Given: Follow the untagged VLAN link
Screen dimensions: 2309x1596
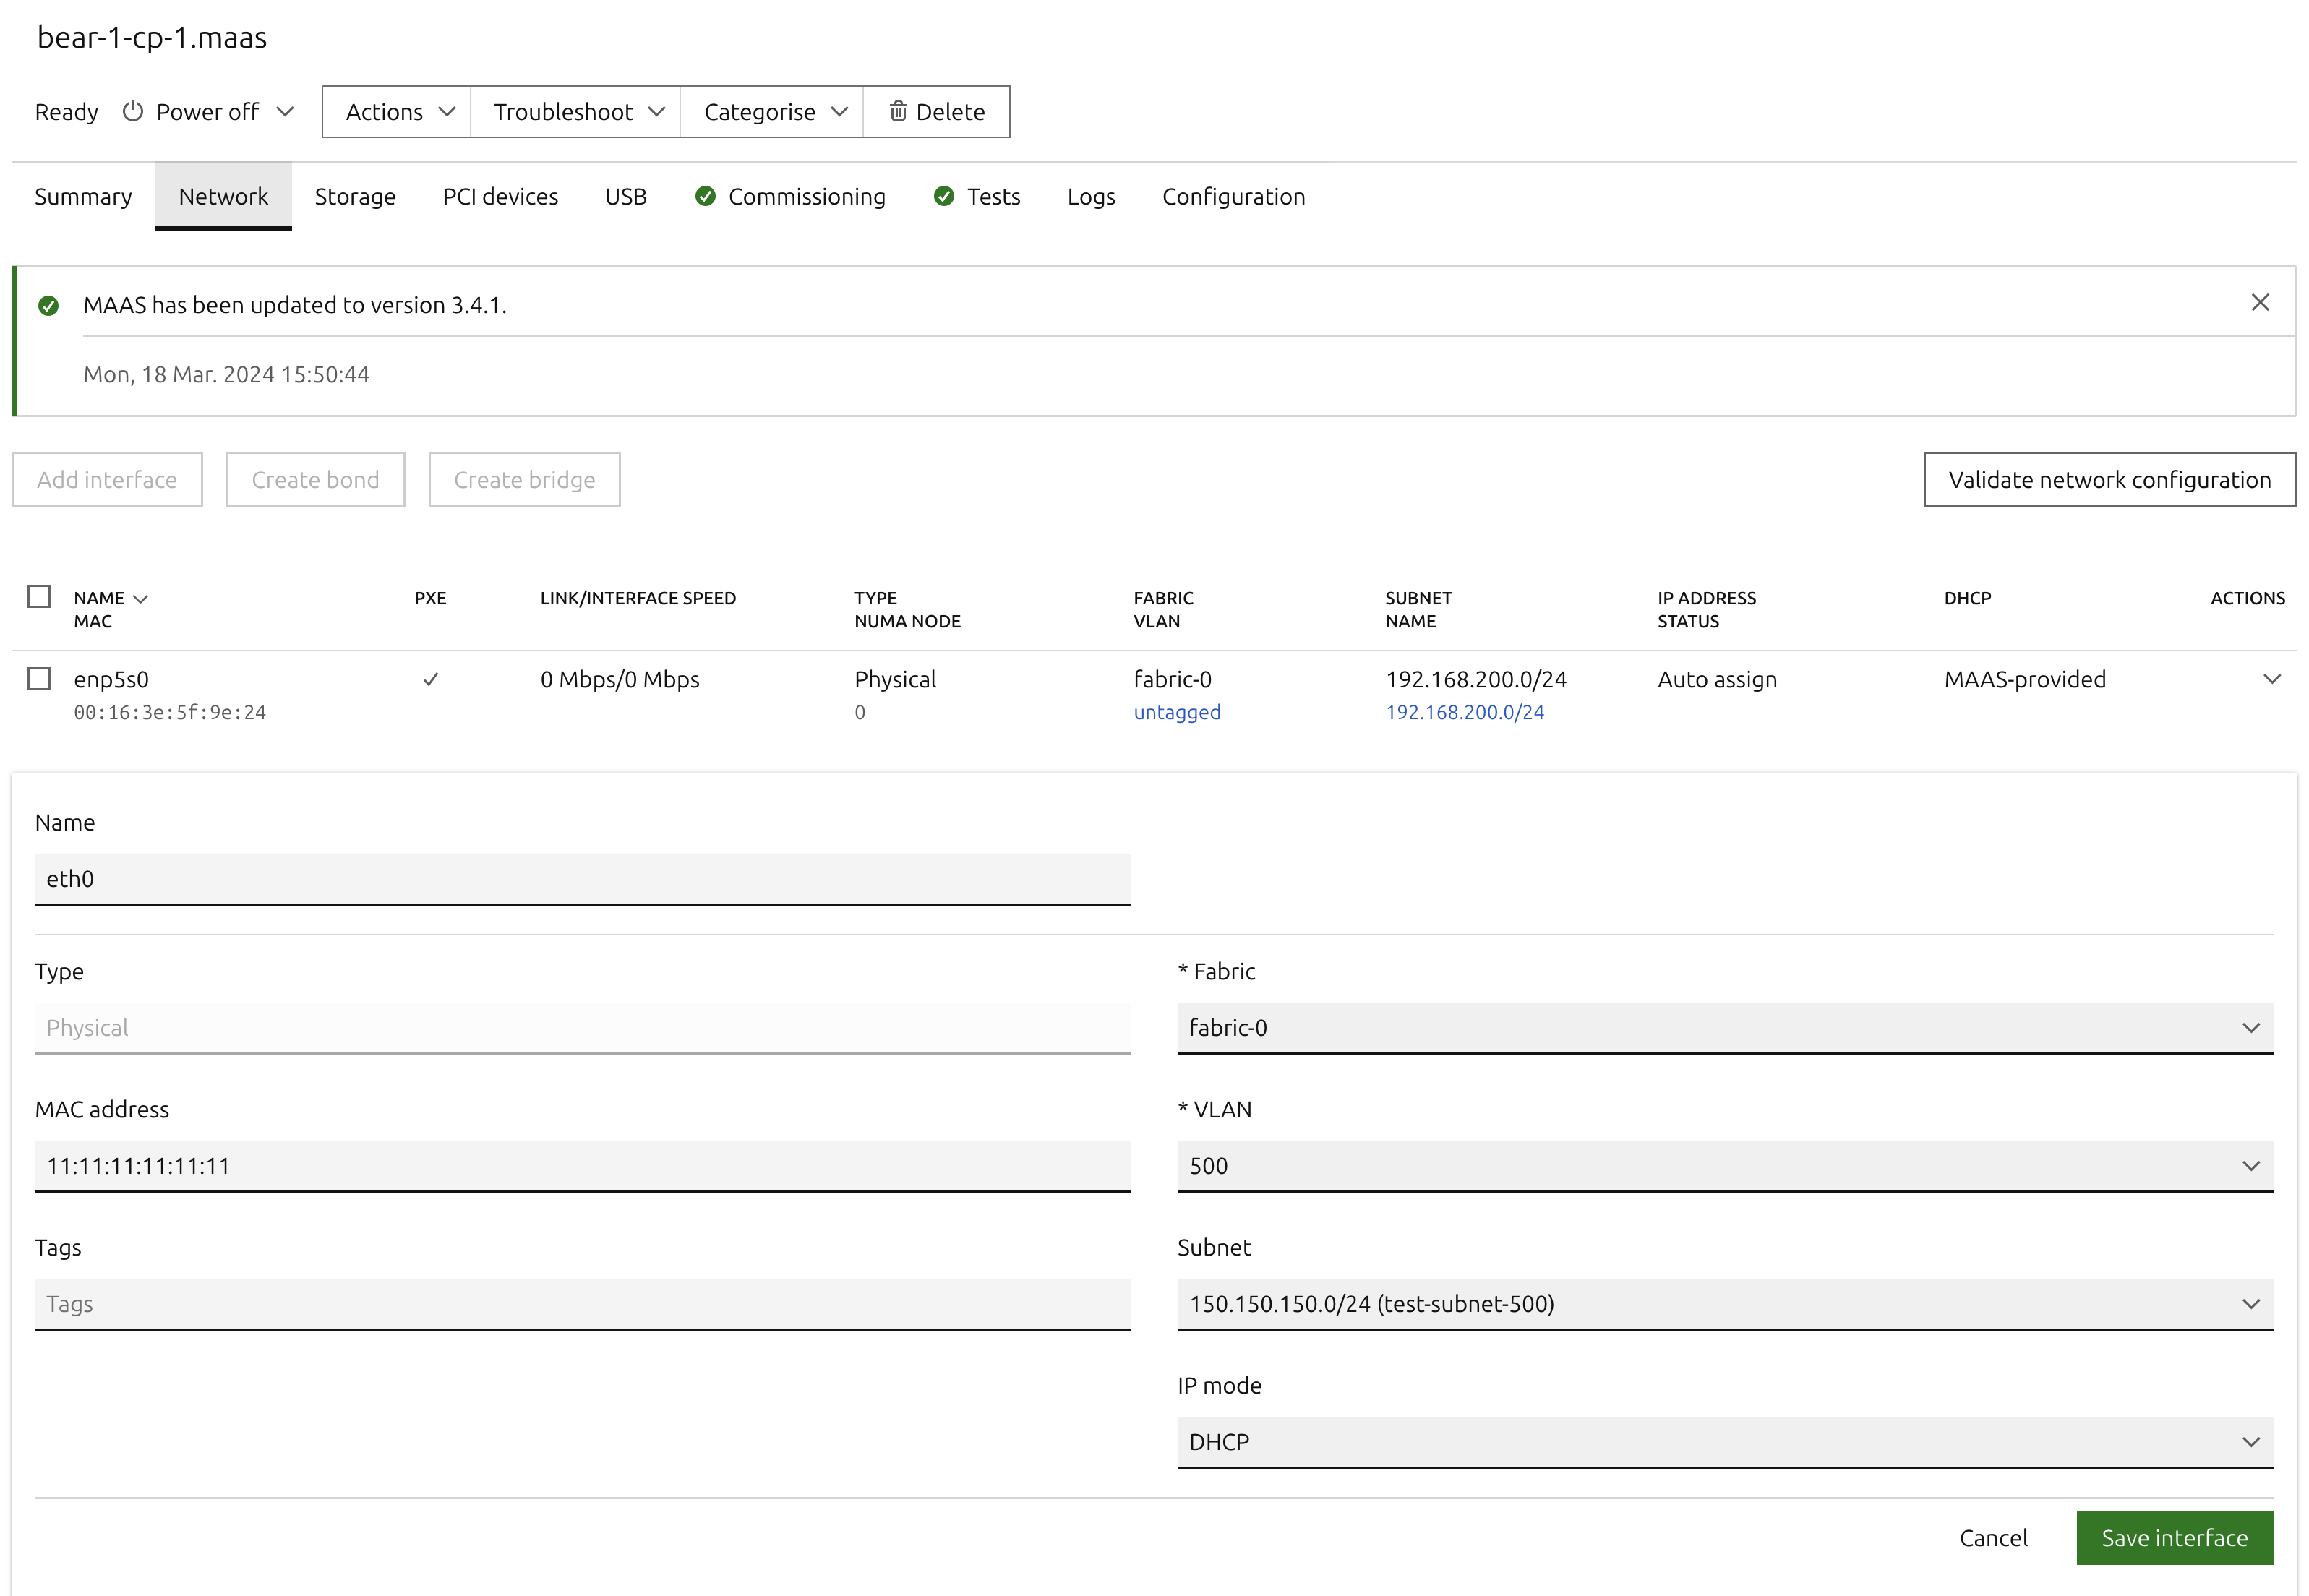Looking at the screenshot, I should pyautogui.click(x=1176, y=712).
